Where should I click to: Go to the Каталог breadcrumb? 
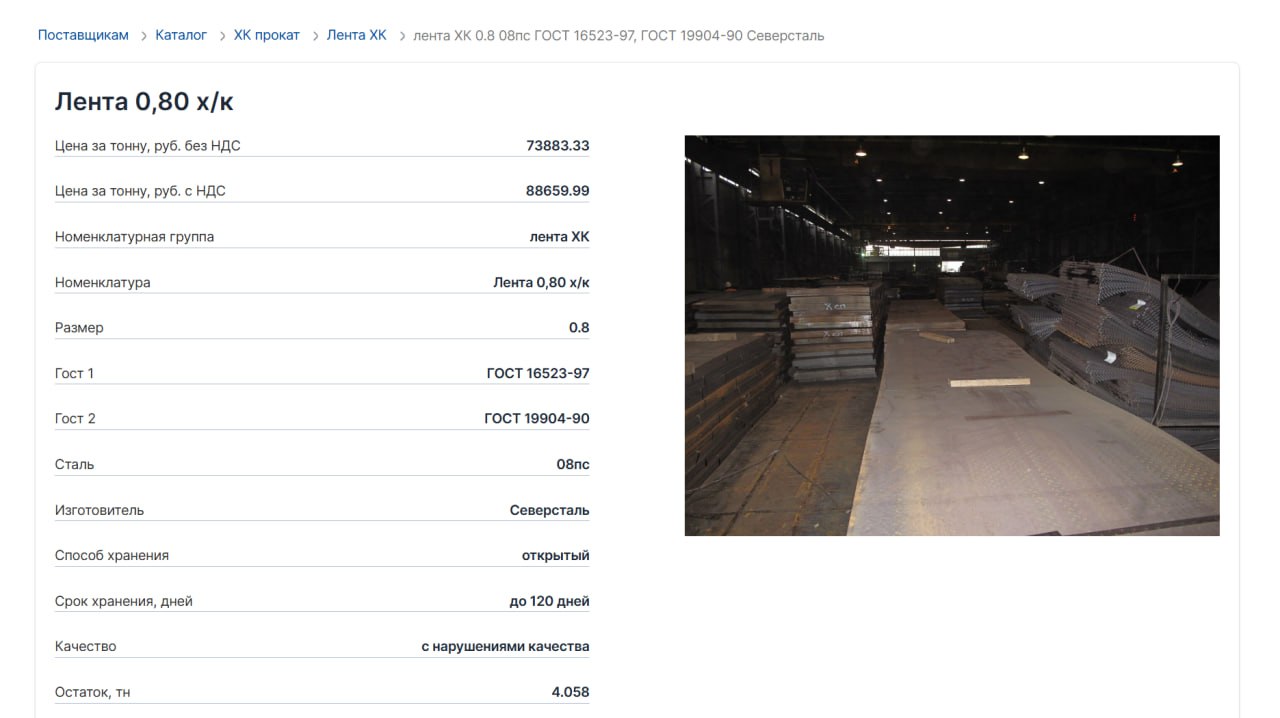[181, 35]
